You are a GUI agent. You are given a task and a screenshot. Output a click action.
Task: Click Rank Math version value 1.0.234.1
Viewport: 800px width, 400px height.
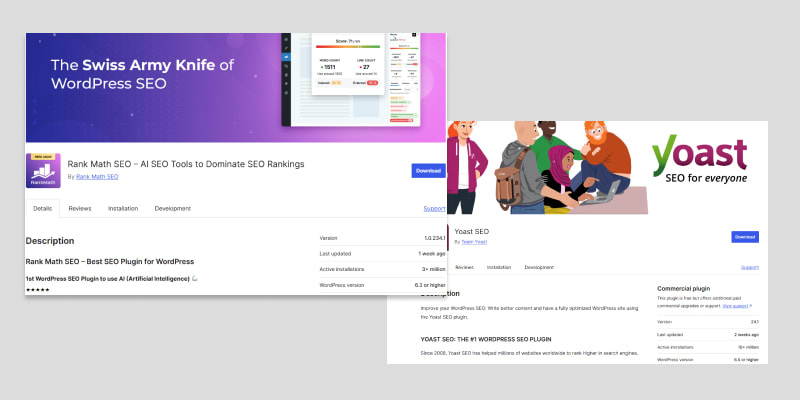[435, 238]
